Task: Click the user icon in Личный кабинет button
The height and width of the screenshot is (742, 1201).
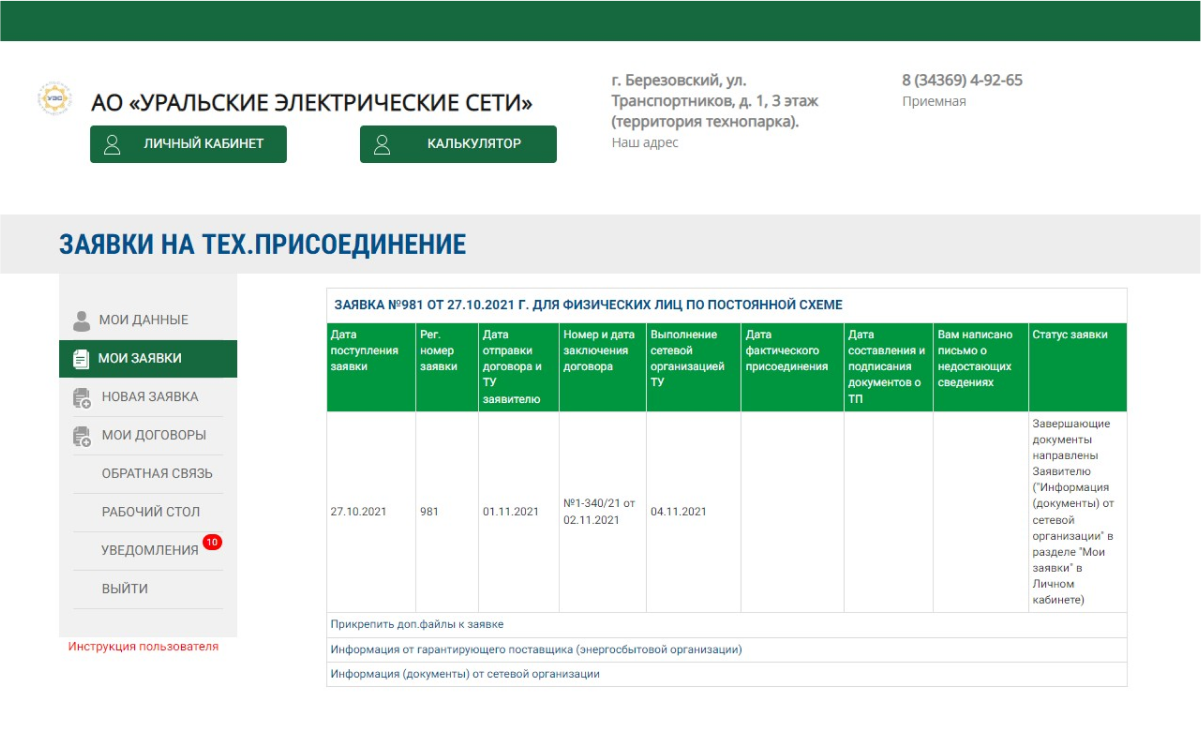Action: point(112,144)
